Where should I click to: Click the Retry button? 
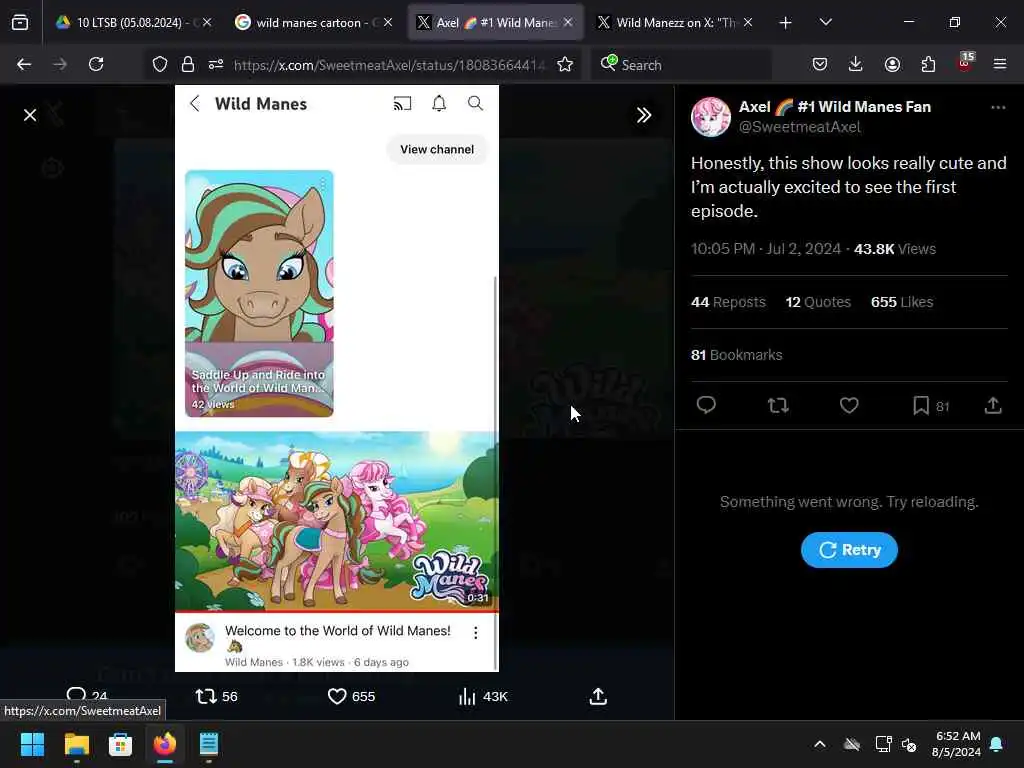849,550
